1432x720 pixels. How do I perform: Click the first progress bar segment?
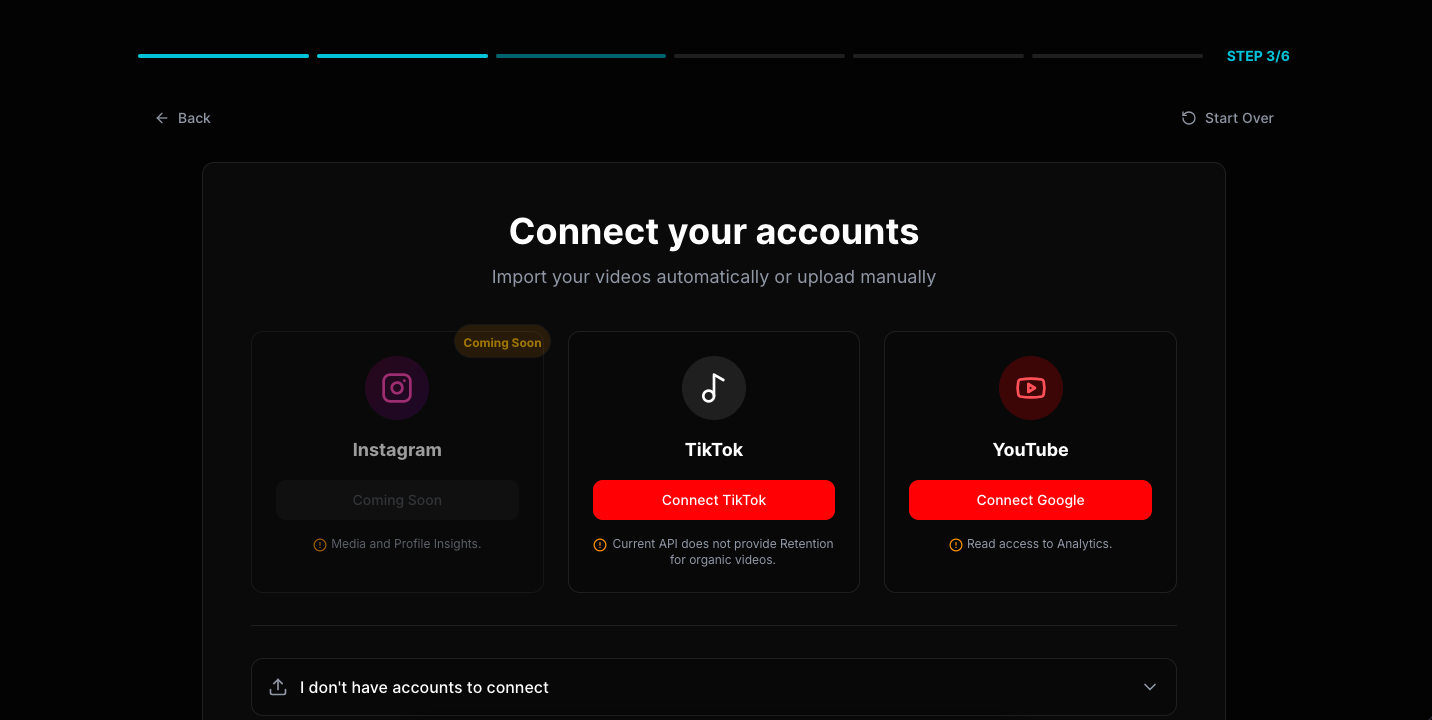[x=223, y=56]
